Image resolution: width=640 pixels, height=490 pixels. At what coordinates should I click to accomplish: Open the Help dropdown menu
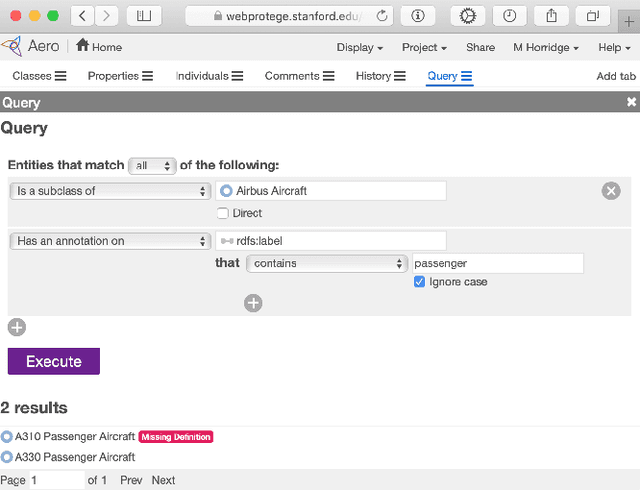614,47
